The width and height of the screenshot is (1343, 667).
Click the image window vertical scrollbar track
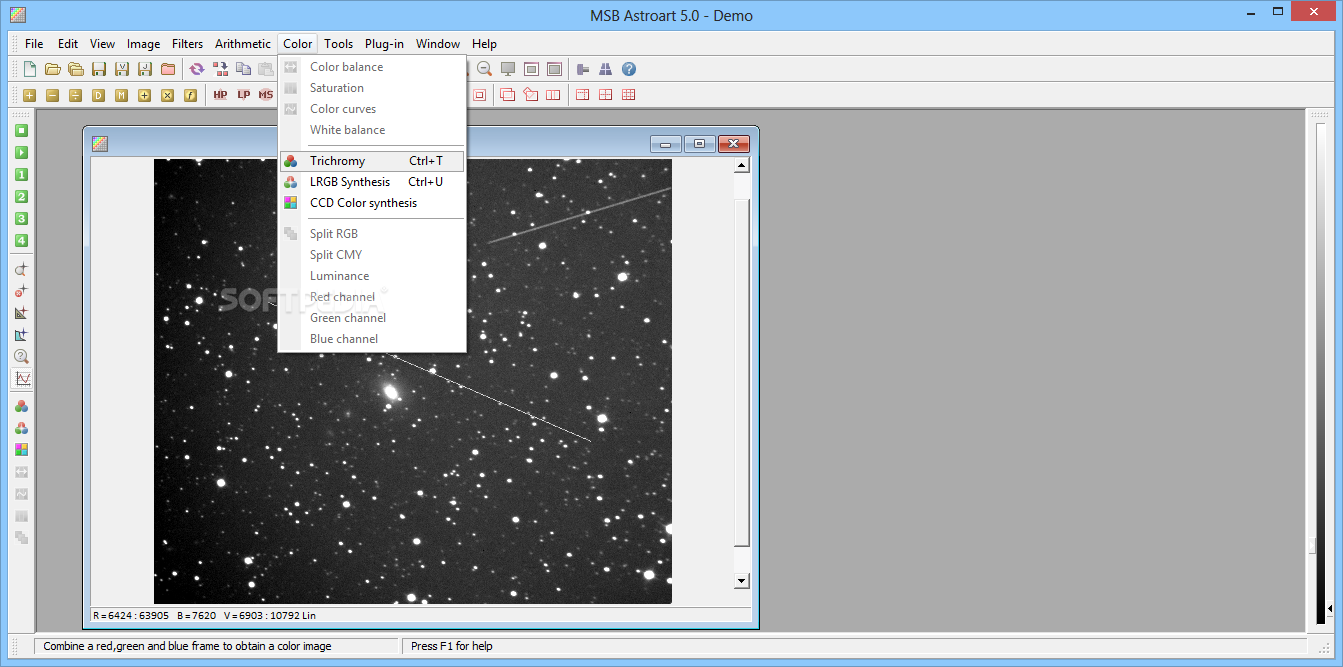[741, 373]
